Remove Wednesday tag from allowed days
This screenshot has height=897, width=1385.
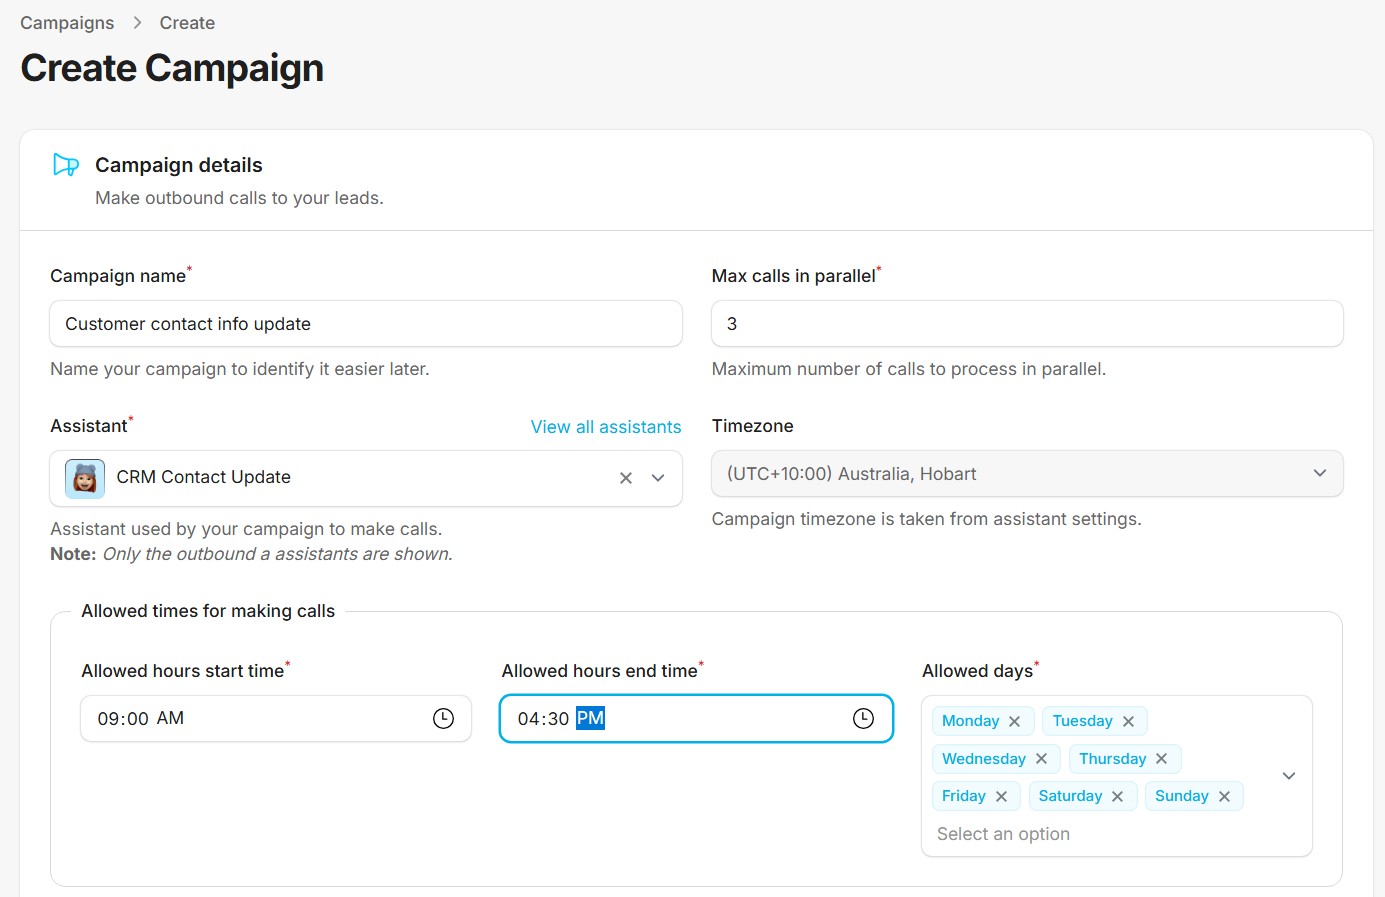[1041, 759]
